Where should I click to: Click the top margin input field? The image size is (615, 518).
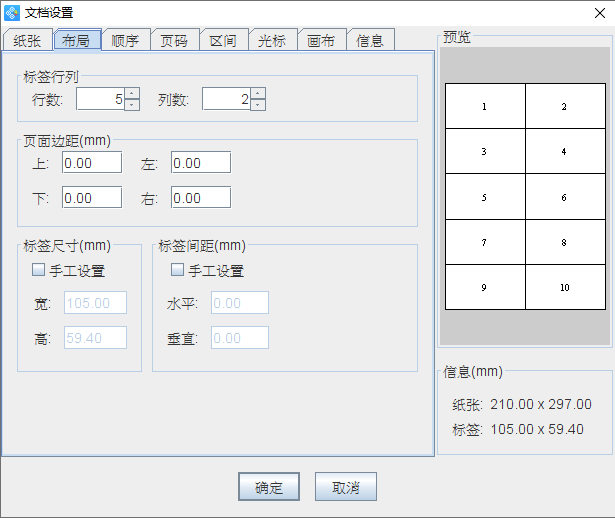coord(91,163)
